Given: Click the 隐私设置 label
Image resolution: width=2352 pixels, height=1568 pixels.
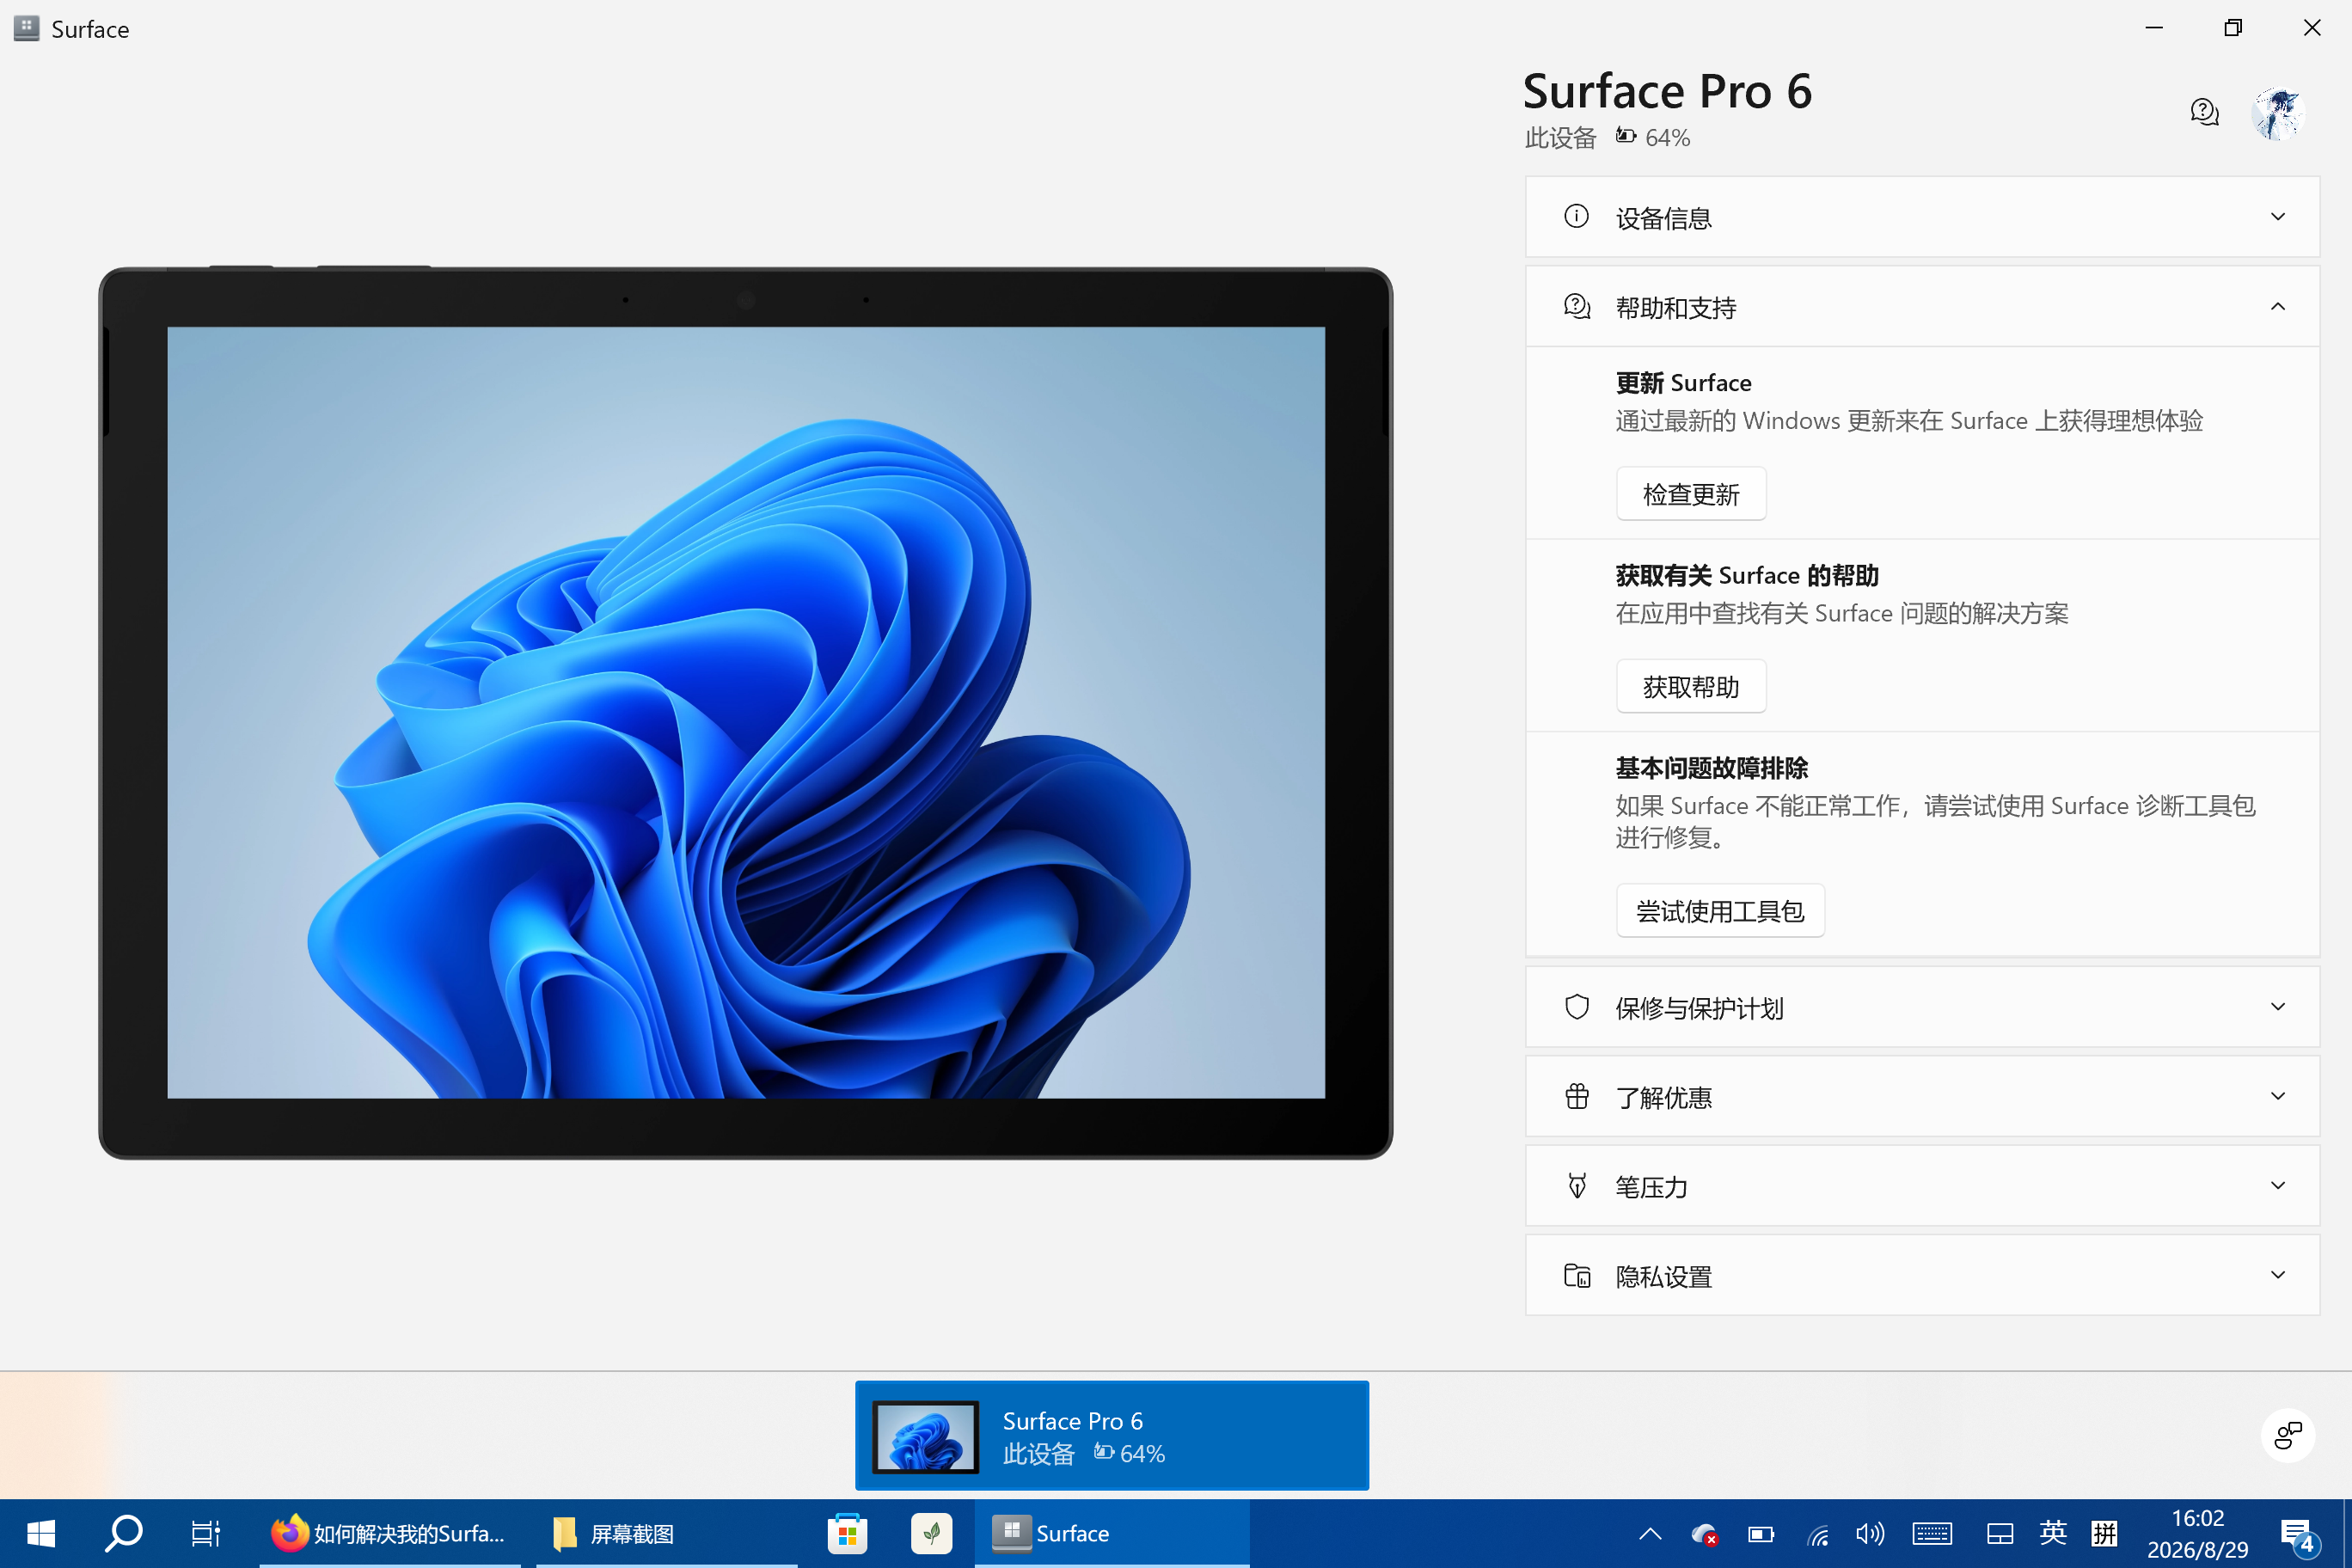Looking at the screenshot, I should click(x=1663, y=1276).
